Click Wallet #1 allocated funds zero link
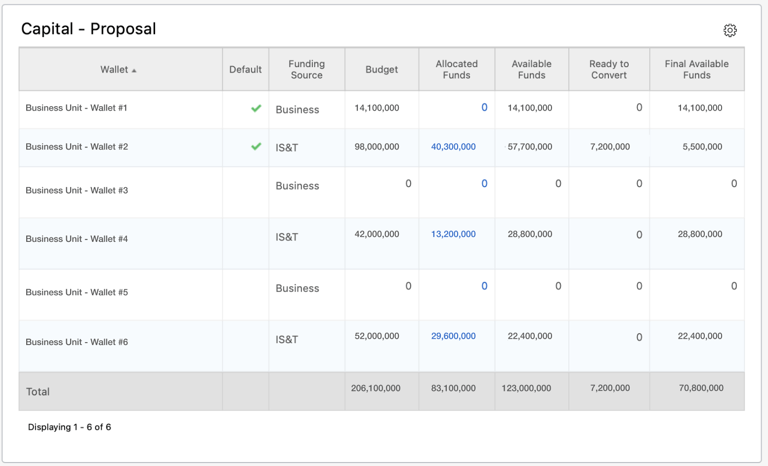Viewport: 768px width, 466px height. click(484, 108)
